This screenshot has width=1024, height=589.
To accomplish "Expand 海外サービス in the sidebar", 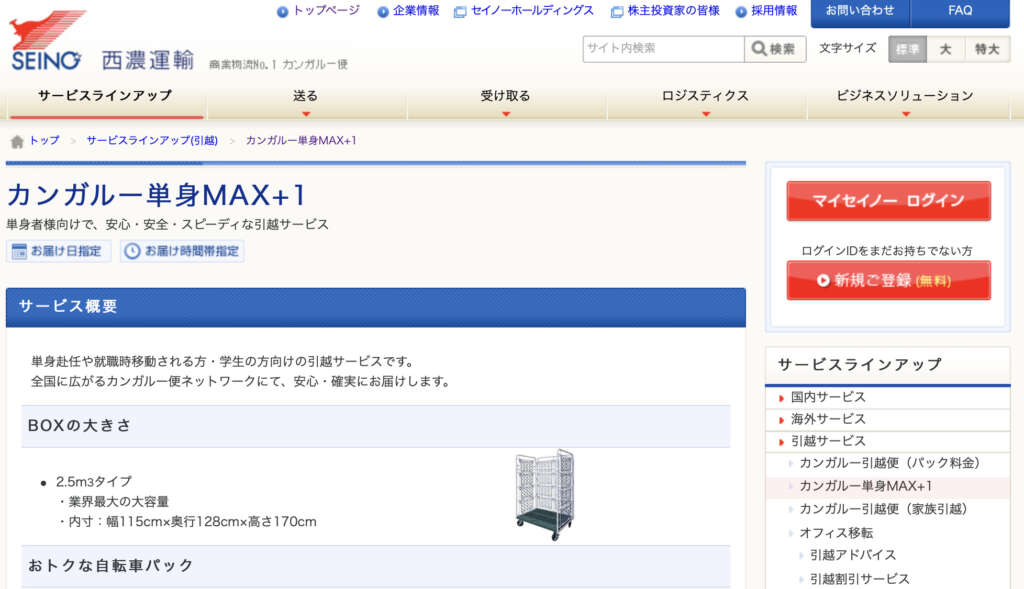I will [888, 419].
